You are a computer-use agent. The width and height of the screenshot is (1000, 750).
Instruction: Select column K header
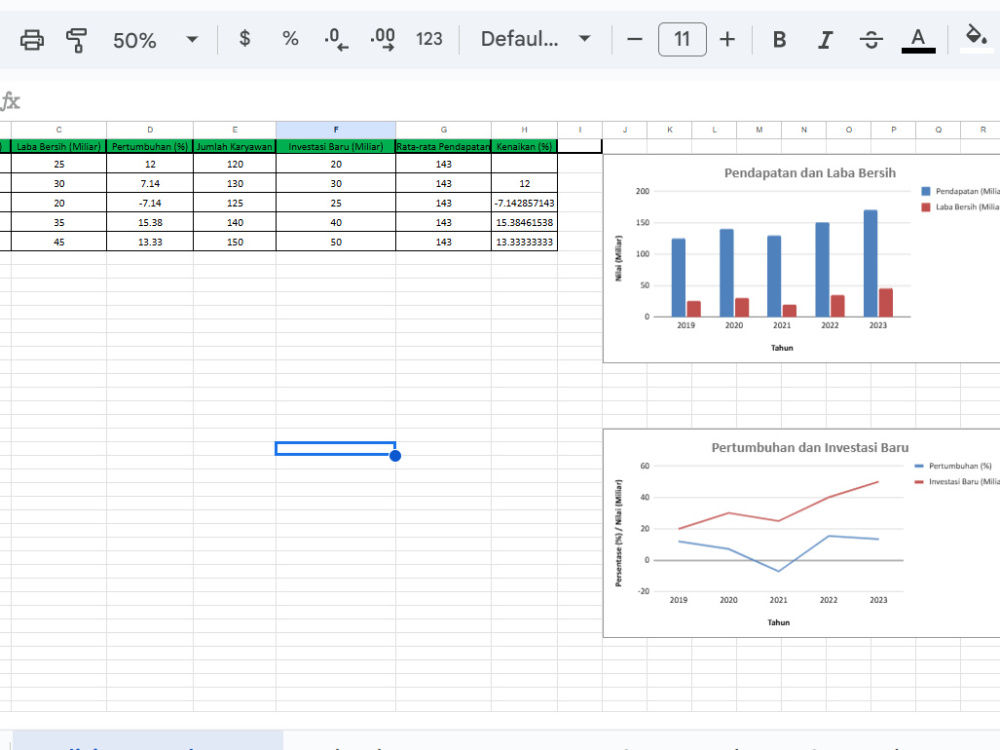pos(670,129)
